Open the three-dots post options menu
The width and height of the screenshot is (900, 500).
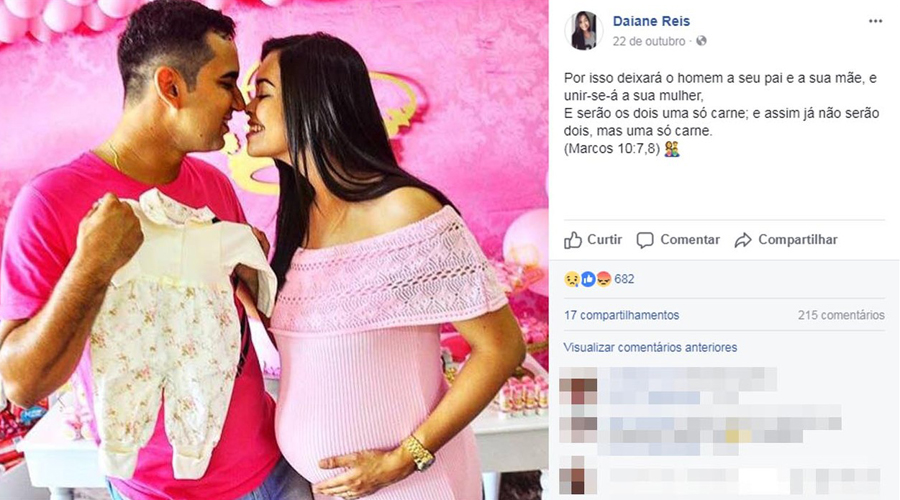coord(875,21)
